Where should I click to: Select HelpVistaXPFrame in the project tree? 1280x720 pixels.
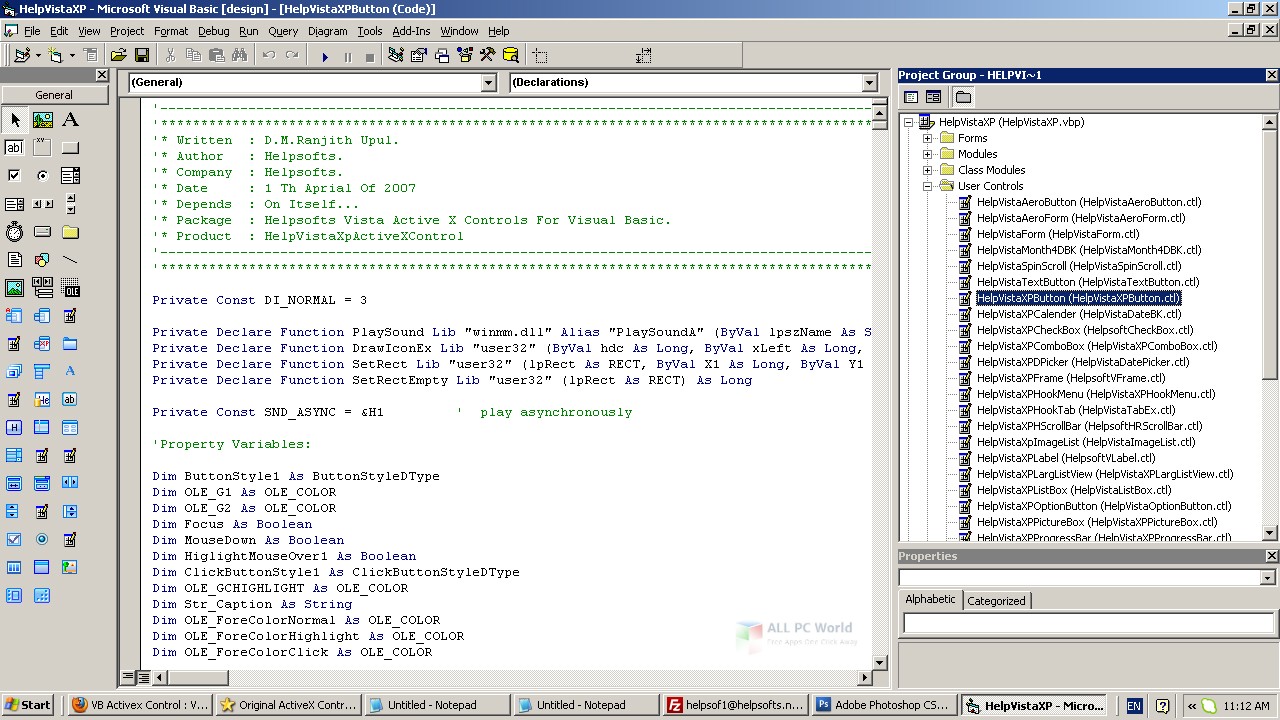coord(1070,378)
